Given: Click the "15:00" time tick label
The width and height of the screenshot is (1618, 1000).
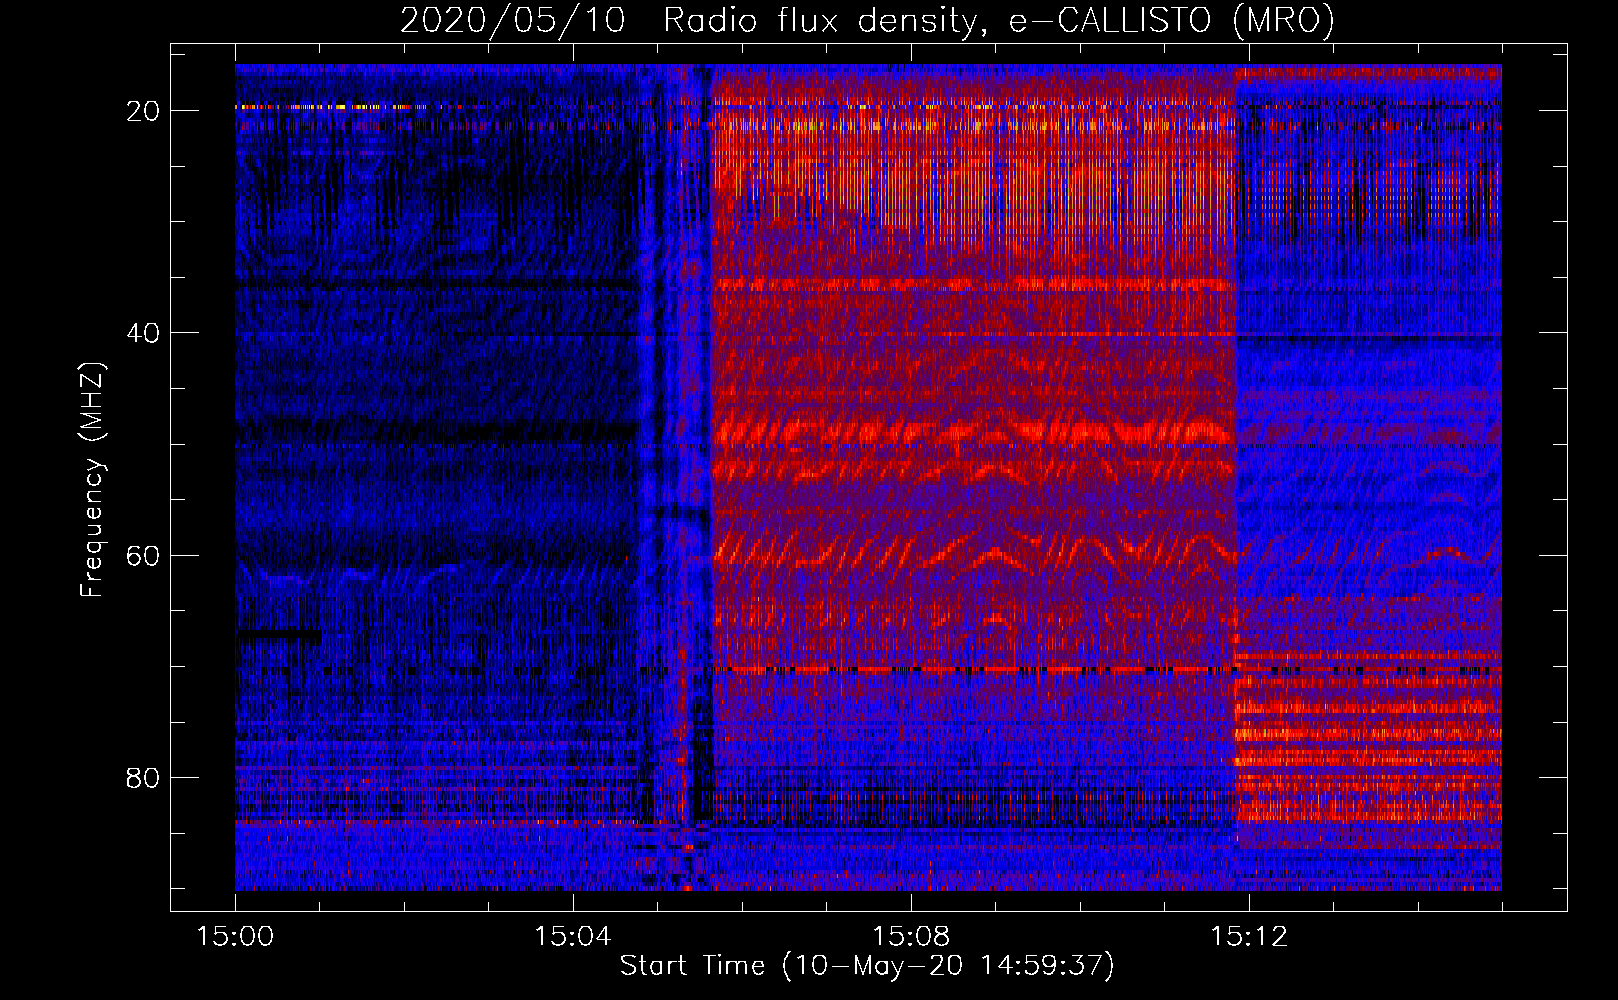Looking at the screenshot, I should pos(235,936).
